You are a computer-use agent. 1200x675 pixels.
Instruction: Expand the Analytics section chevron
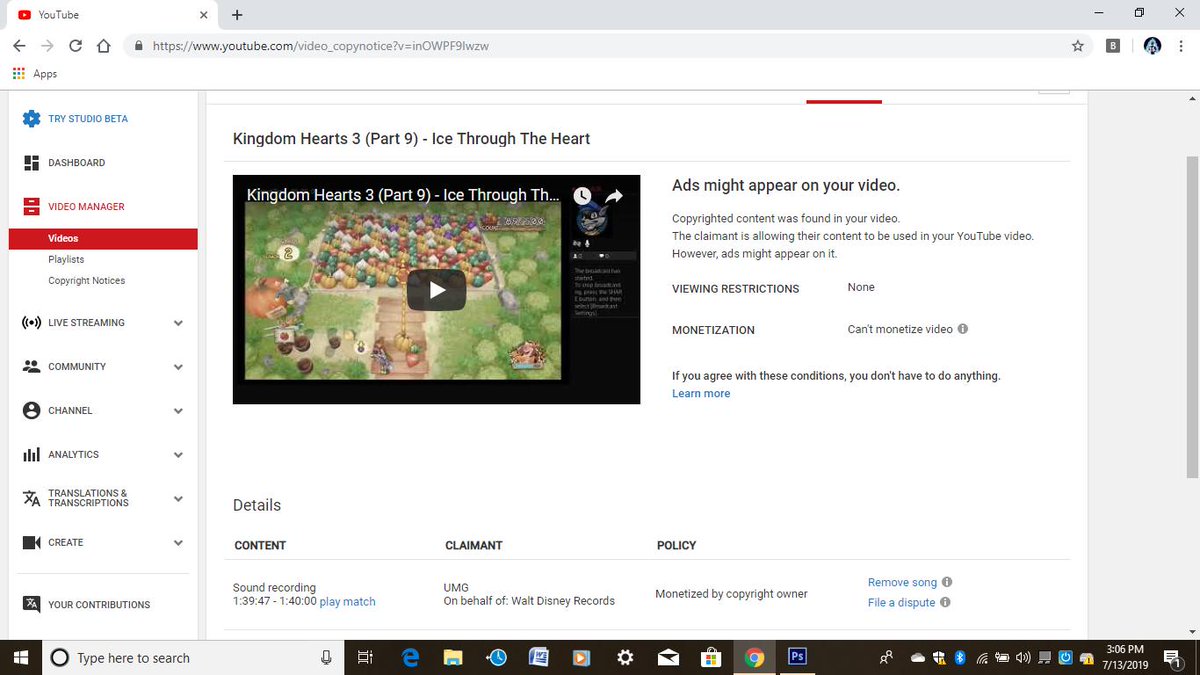click(x=178, y=455)
